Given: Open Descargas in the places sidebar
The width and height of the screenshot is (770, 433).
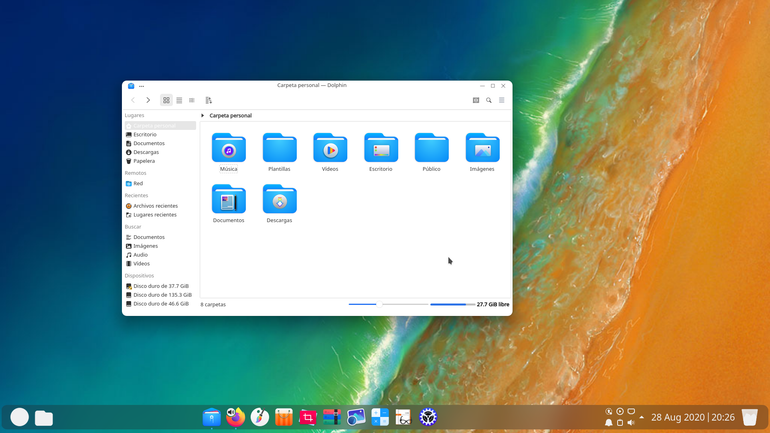Looking at the screenshot, I should [x=160, y=152].
